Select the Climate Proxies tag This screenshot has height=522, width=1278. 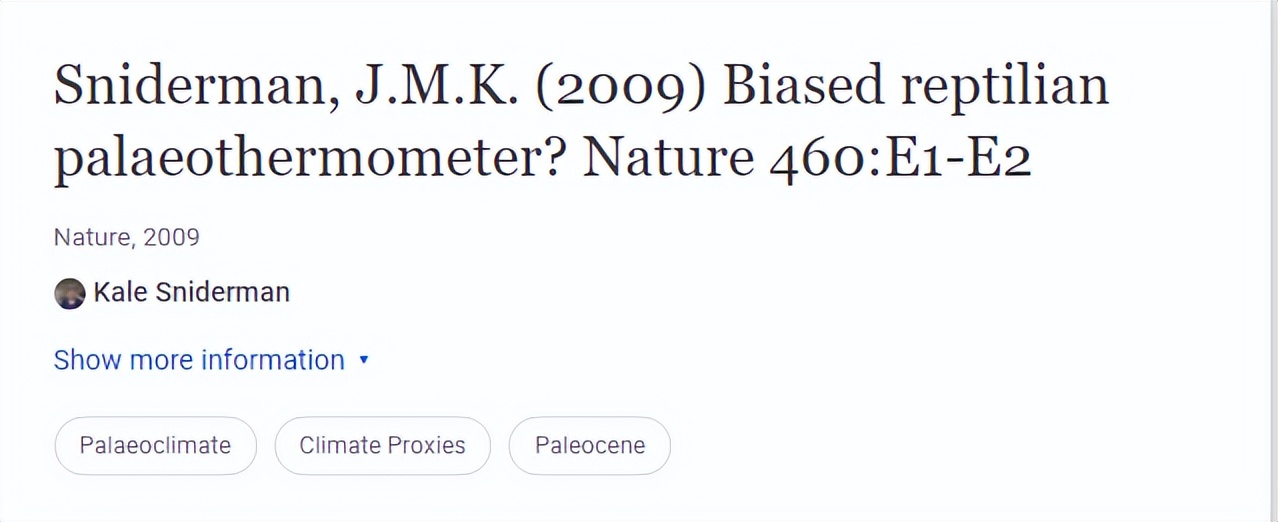(x=382, y=445)
